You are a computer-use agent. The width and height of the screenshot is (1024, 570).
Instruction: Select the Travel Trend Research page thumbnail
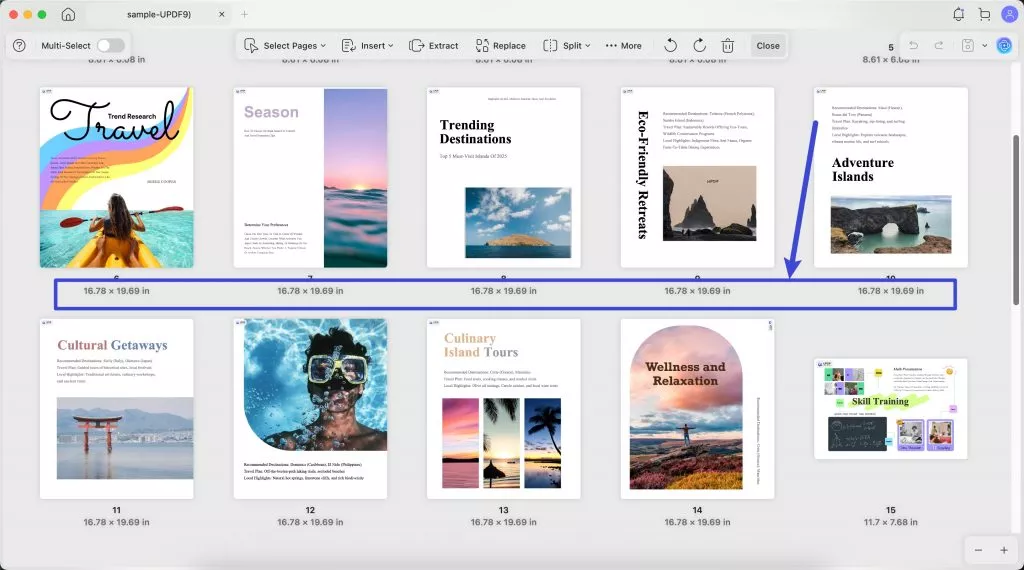point(117,178)
